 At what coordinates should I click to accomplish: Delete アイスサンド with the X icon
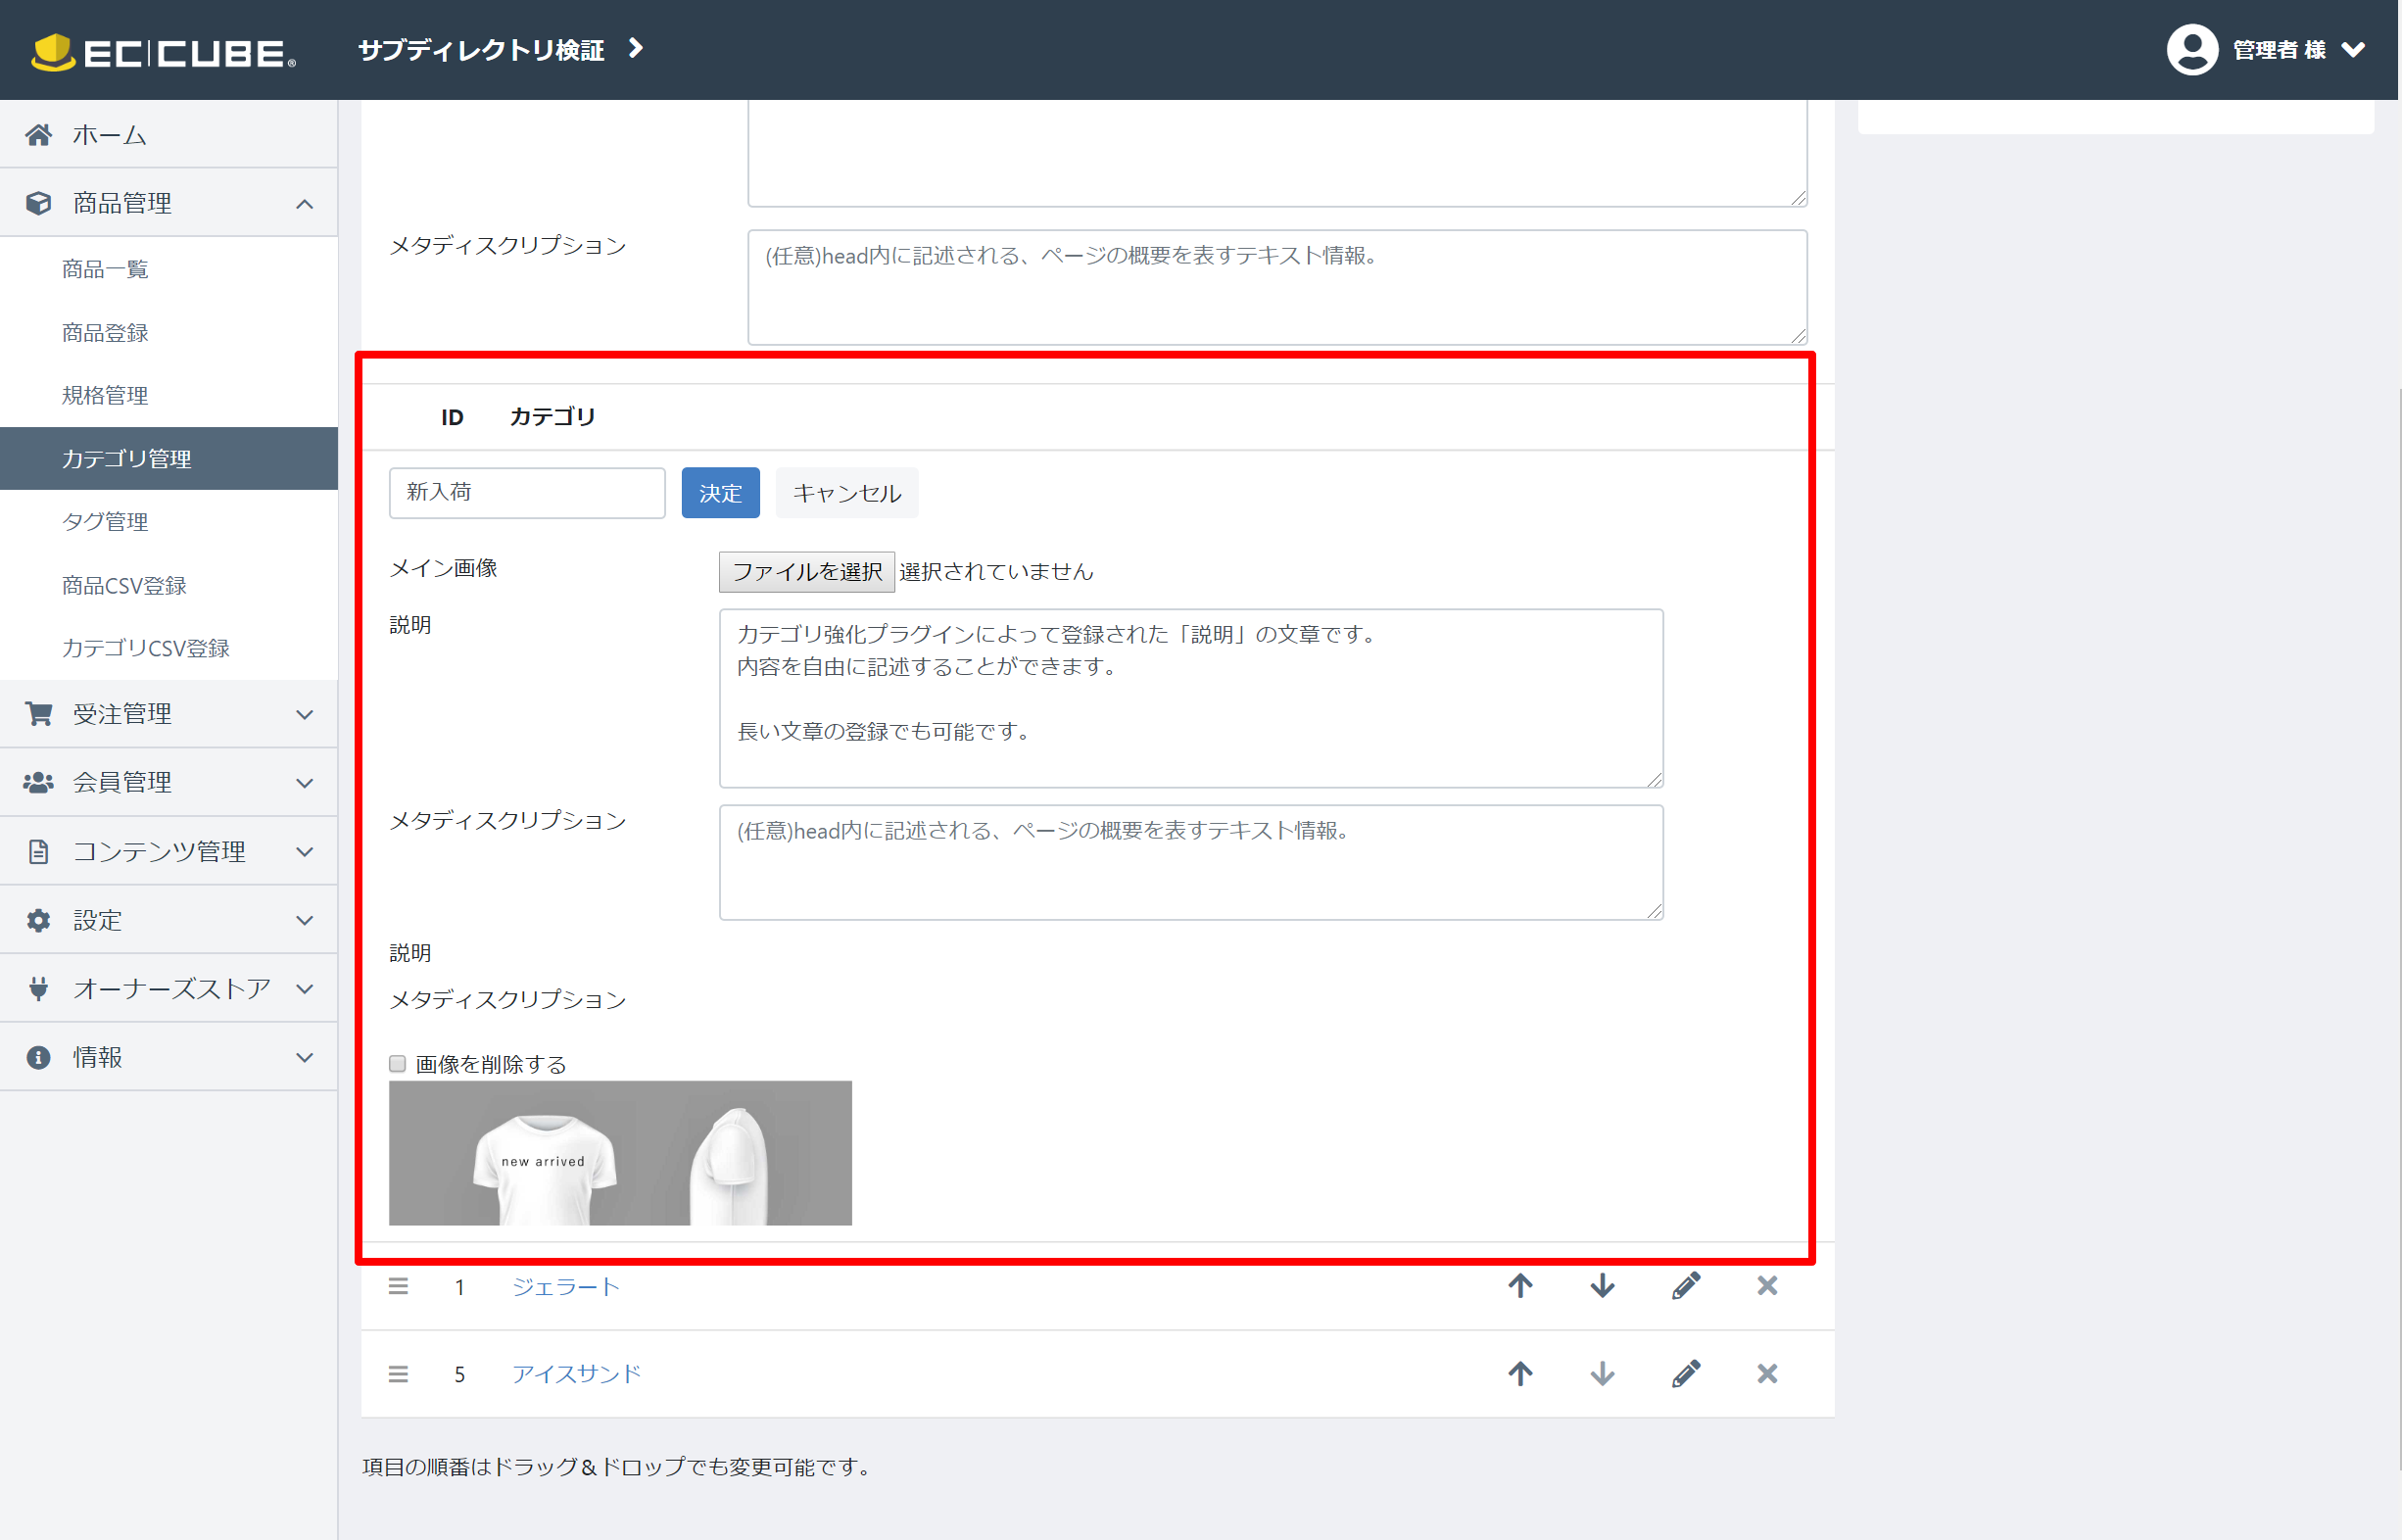(x=1767, y=1374)
